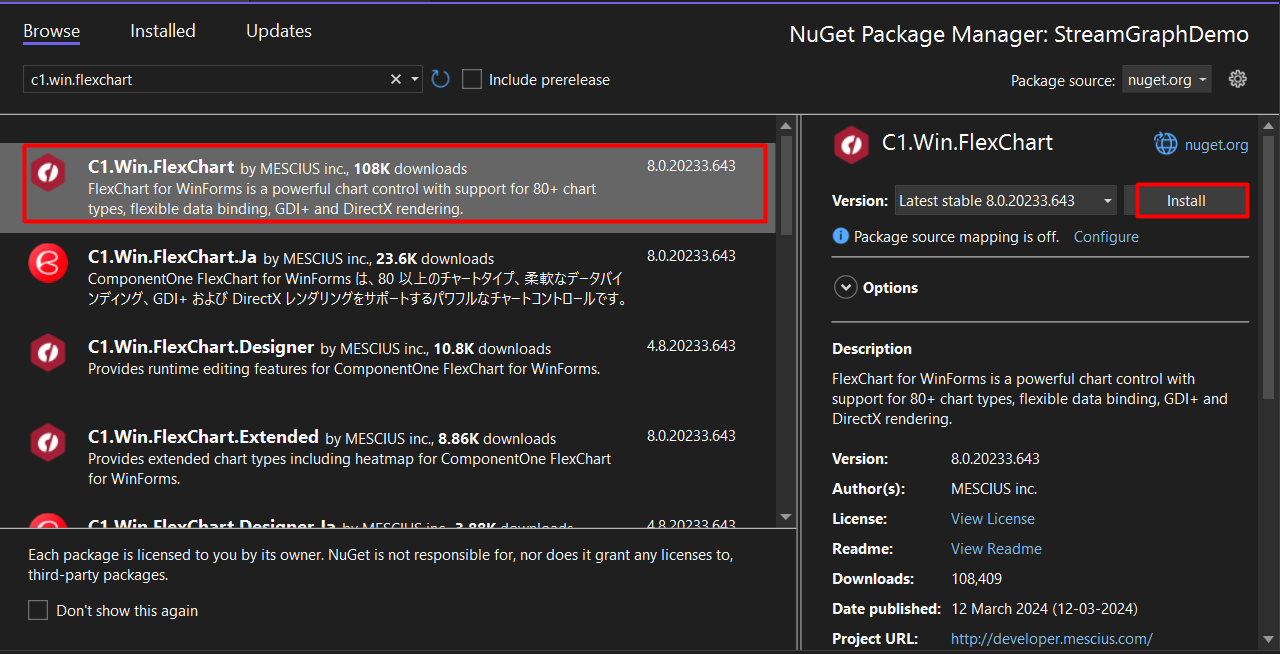Open the Configure link
Image resolution: width=1280 pixels, height=654 pixels.
[x=1106, y=237]
